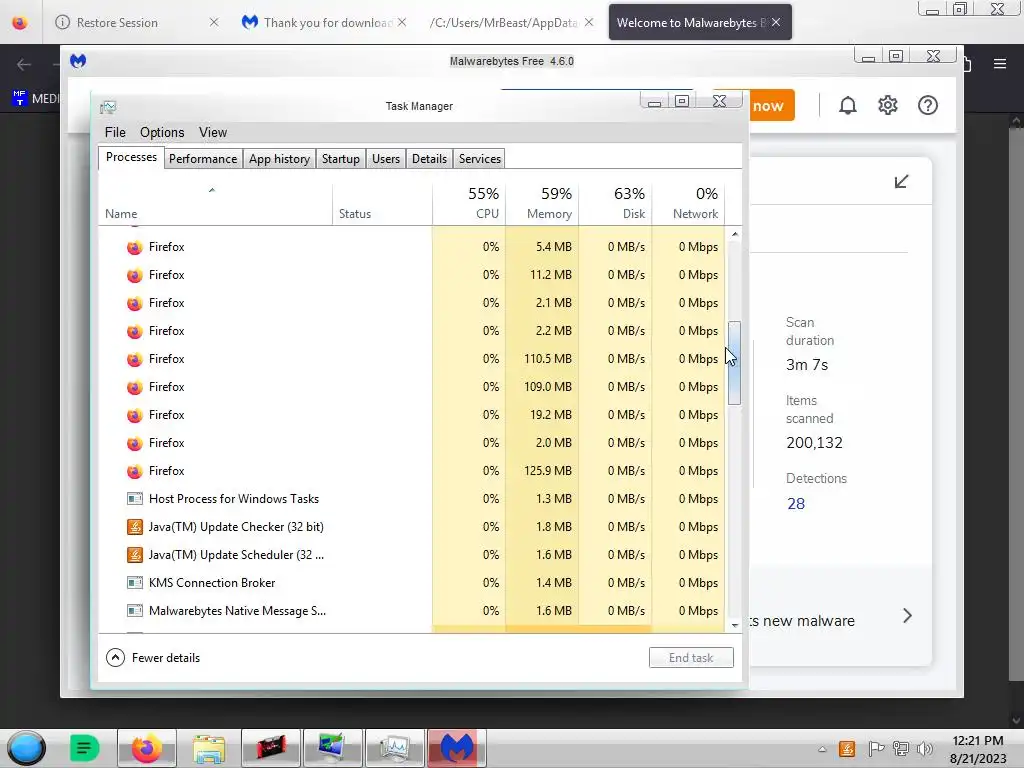Open File Explorer from taskbar

point(209,748)
